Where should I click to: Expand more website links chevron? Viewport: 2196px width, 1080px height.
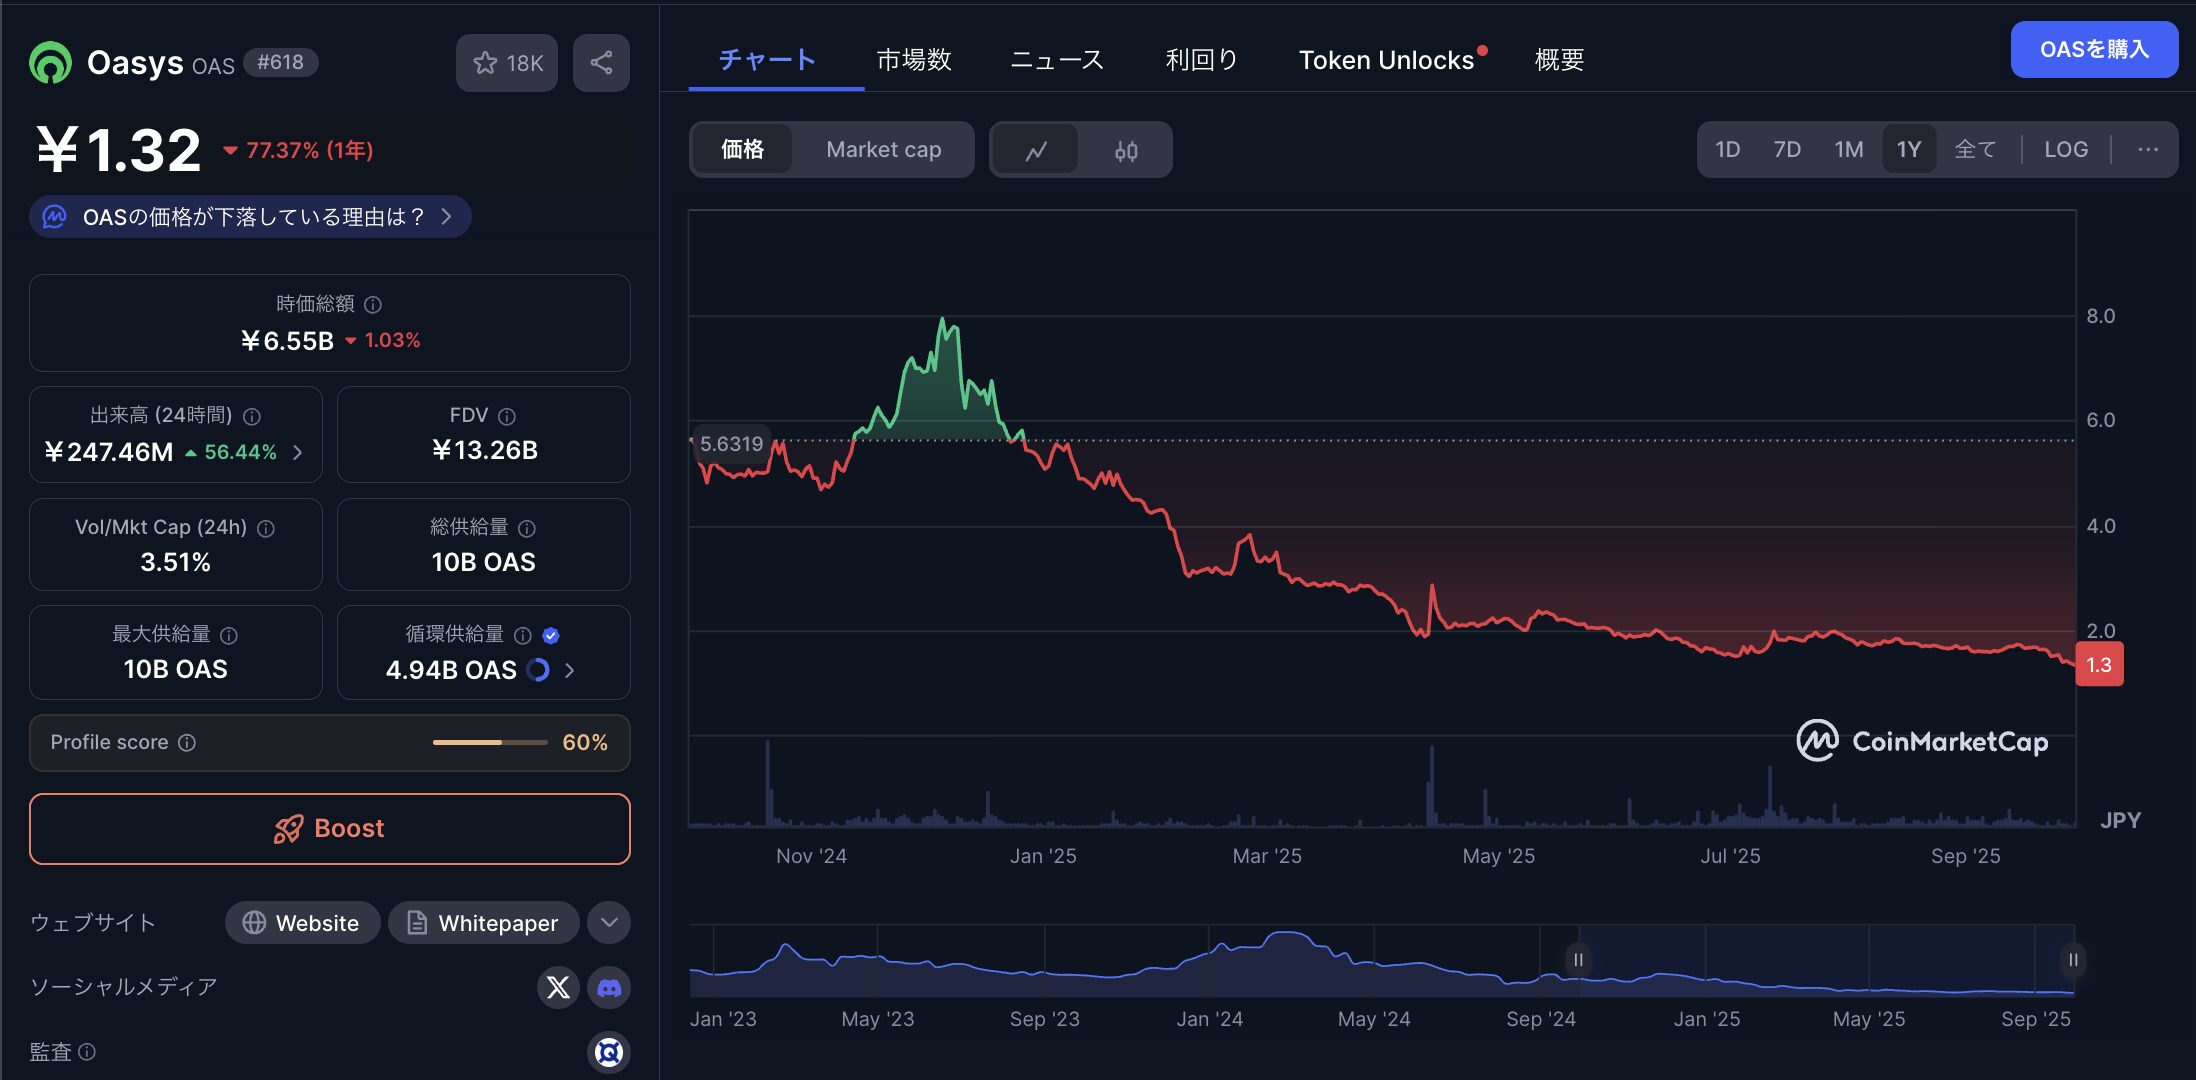pyautogui.click(x=609, y=922)
